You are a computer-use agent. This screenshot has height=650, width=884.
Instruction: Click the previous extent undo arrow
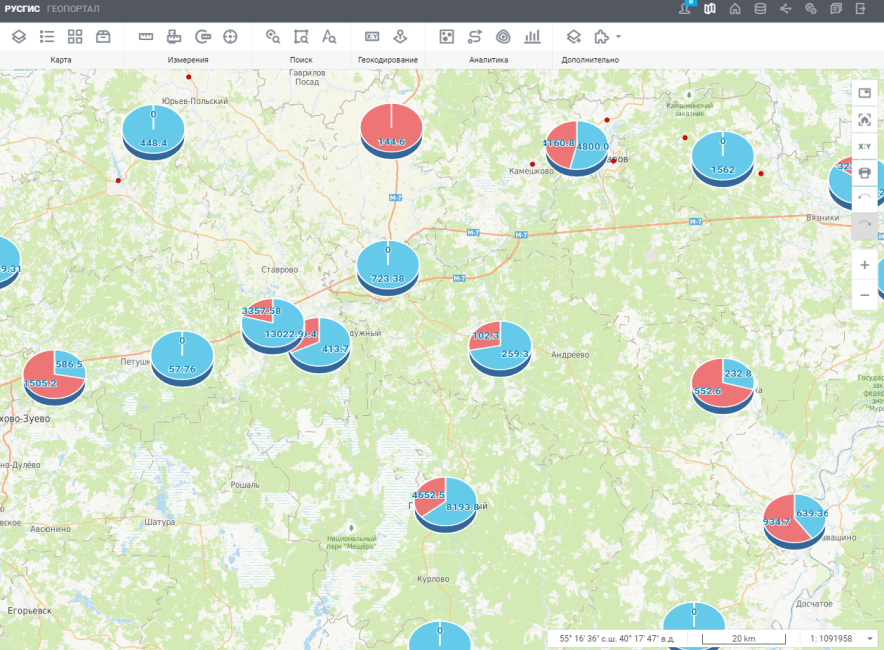point(864,197)
